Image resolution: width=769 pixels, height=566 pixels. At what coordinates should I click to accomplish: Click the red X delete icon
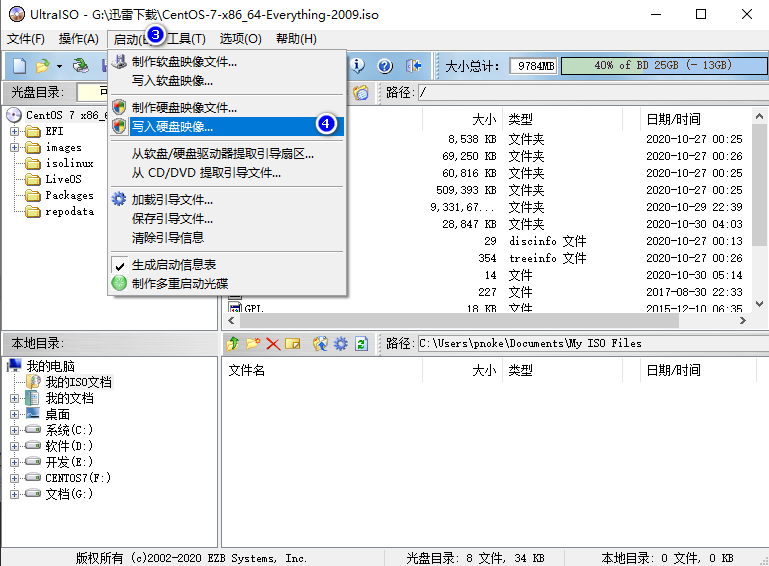point(272,343)
